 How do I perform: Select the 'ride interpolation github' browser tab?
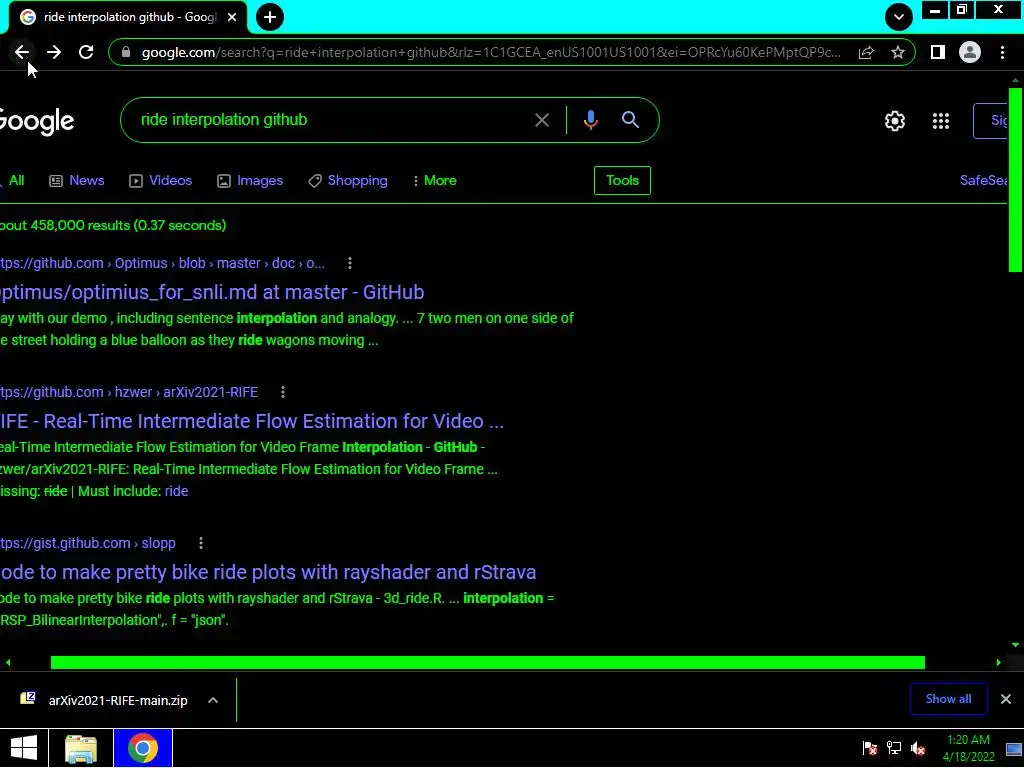click(128, 17)
